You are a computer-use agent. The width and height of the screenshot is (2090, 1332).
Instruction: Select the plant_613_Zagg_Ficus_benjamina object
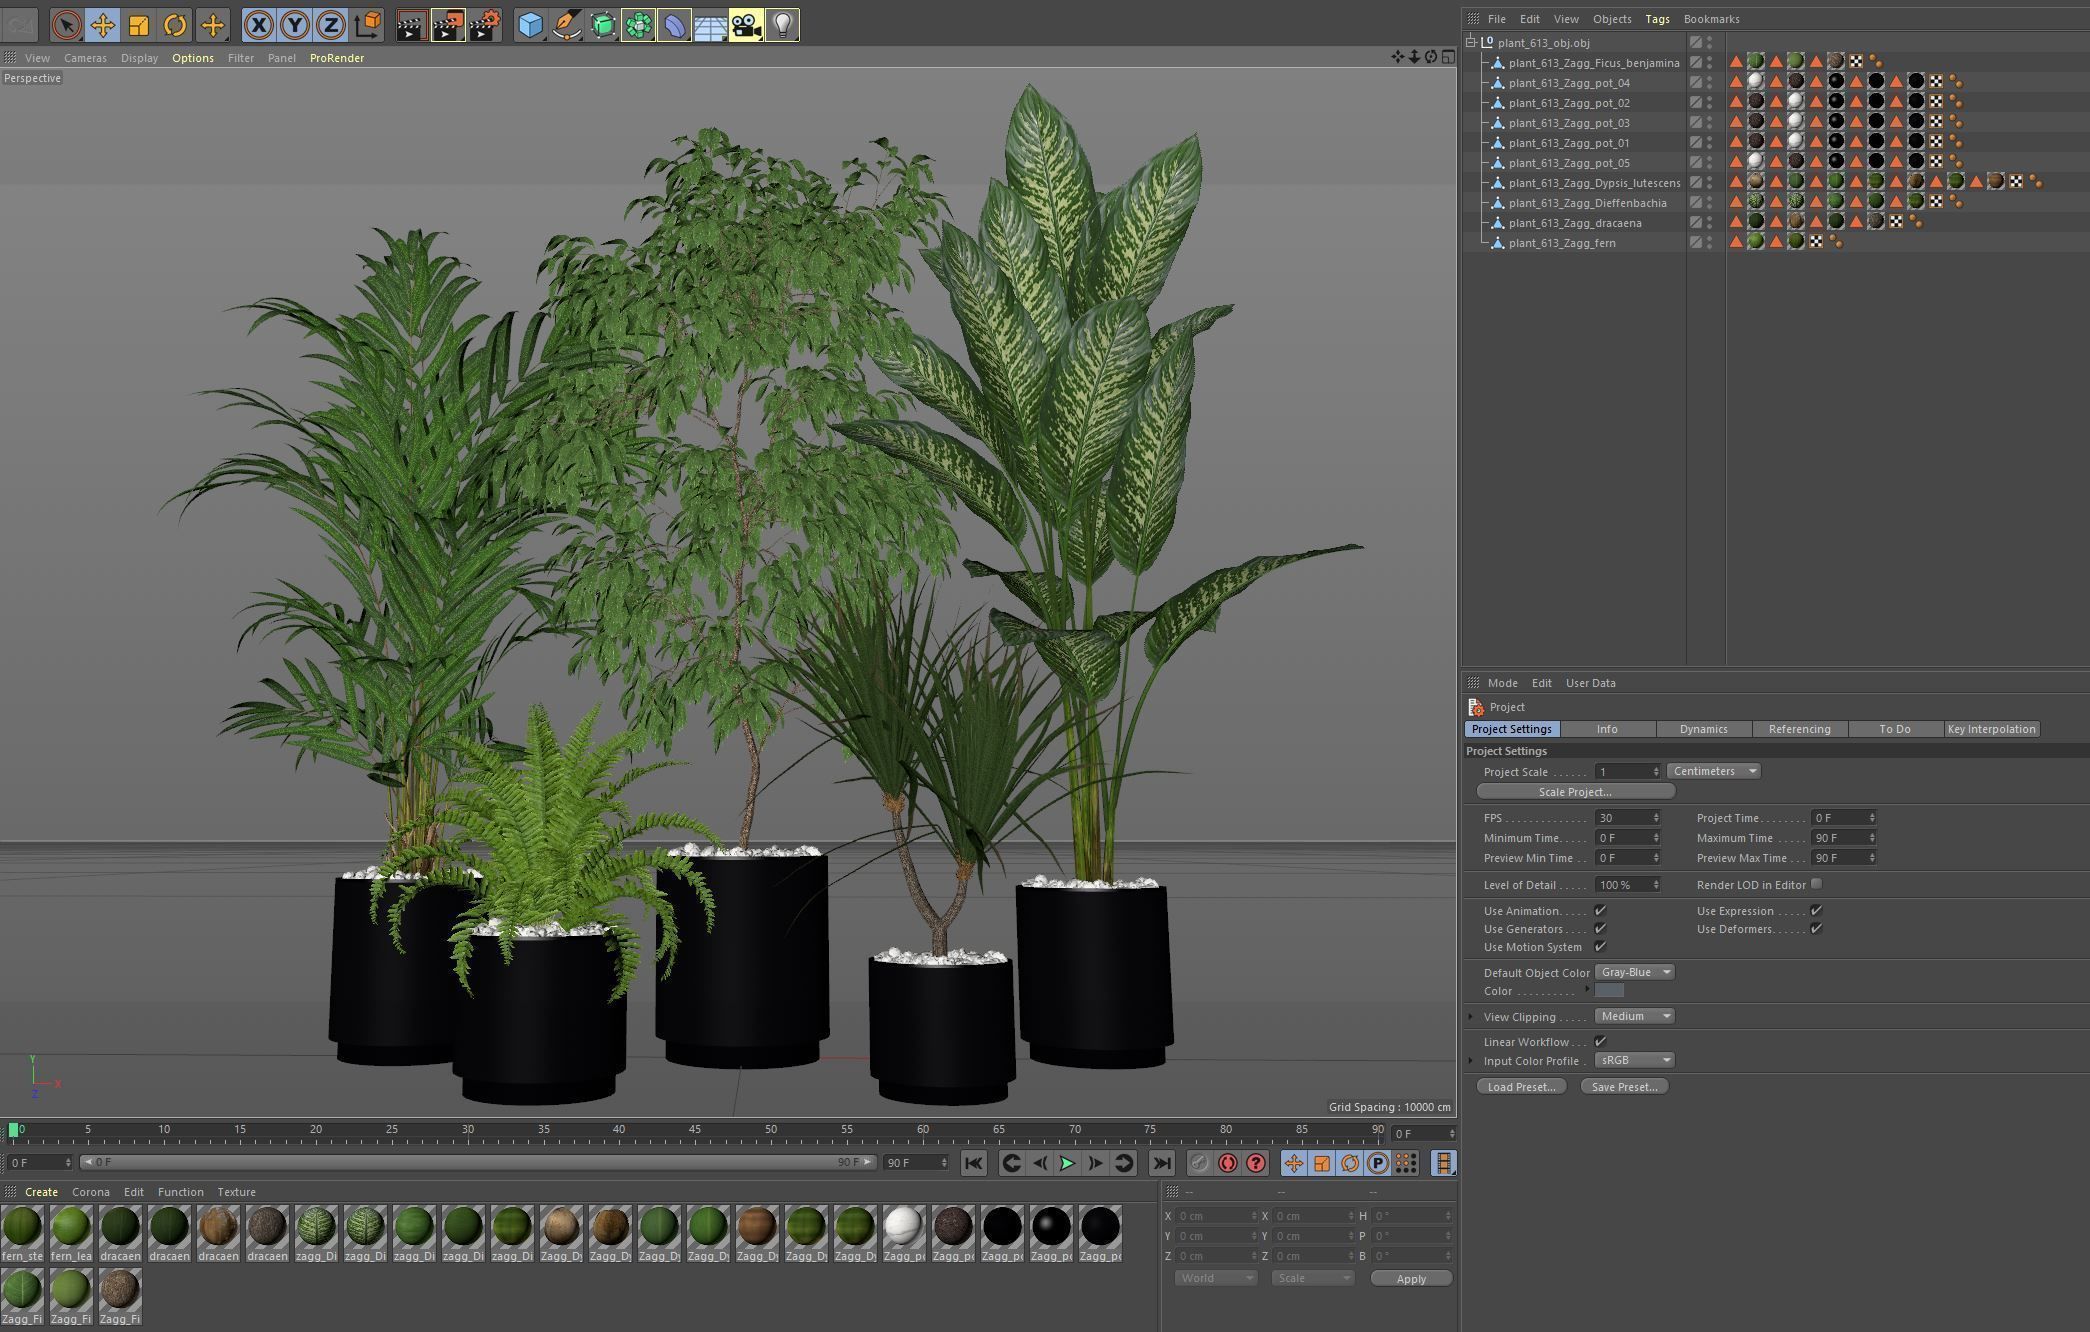pos(1593,63)
